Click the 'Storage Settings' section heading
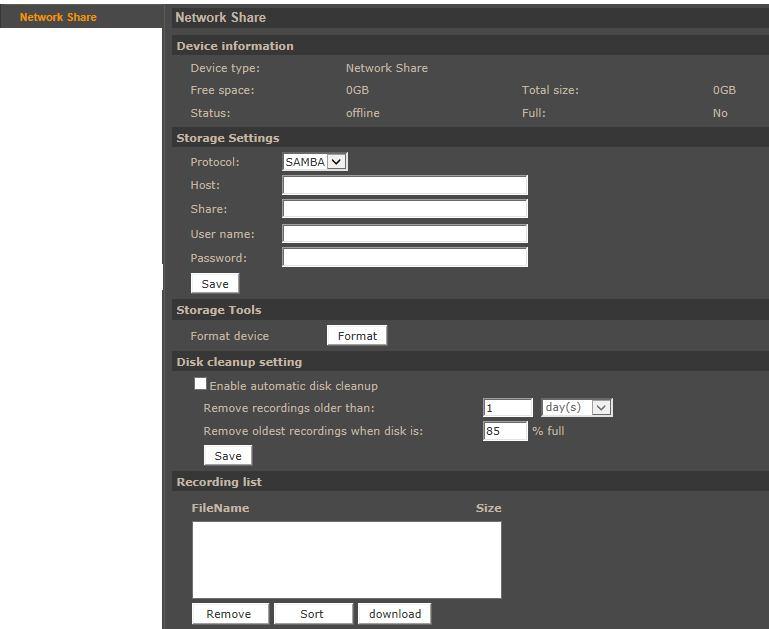Screen dimensions: 769x629 (228, 138)
